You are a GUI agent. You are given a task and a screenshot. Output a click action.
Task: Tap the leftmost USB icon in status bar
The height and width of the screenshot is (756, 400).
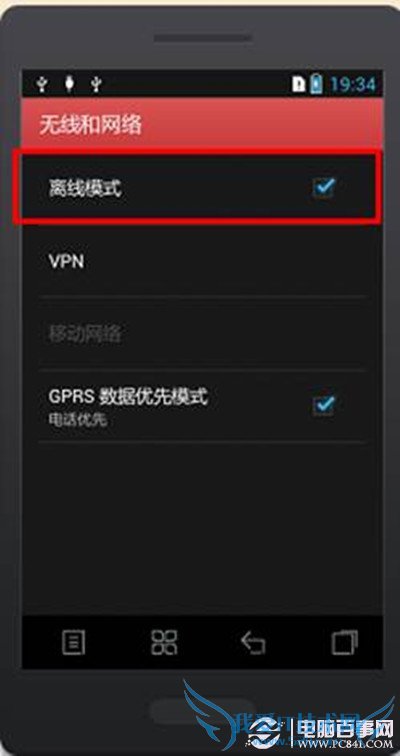point(43,85)
